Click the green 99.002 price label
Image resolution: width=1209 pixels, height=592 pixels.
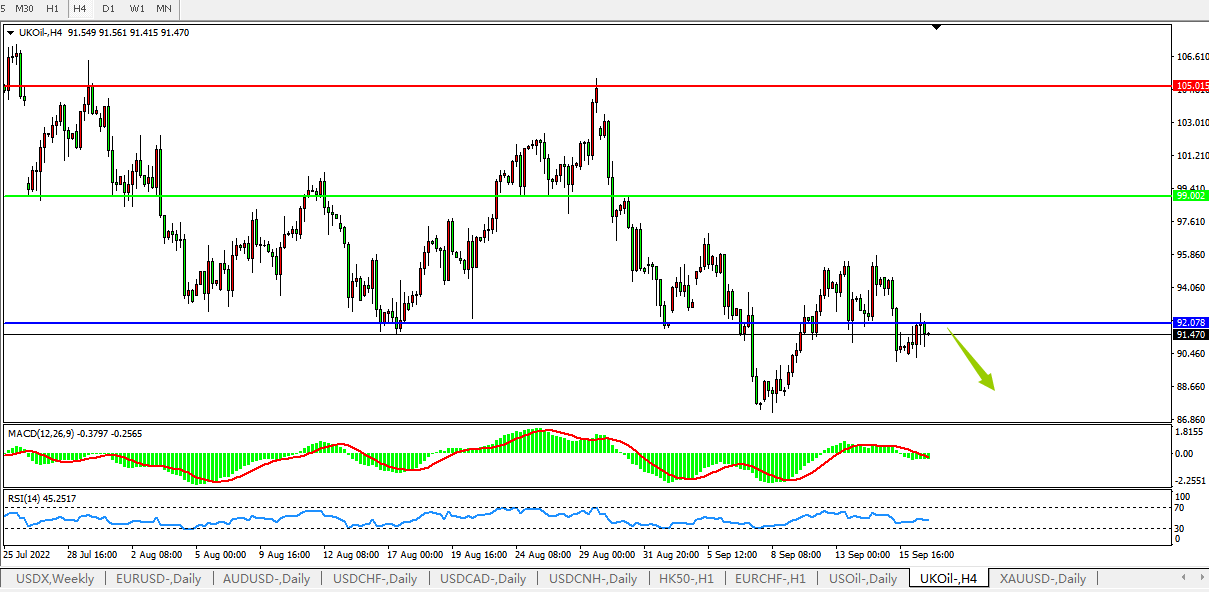[x=1191, y=196]
